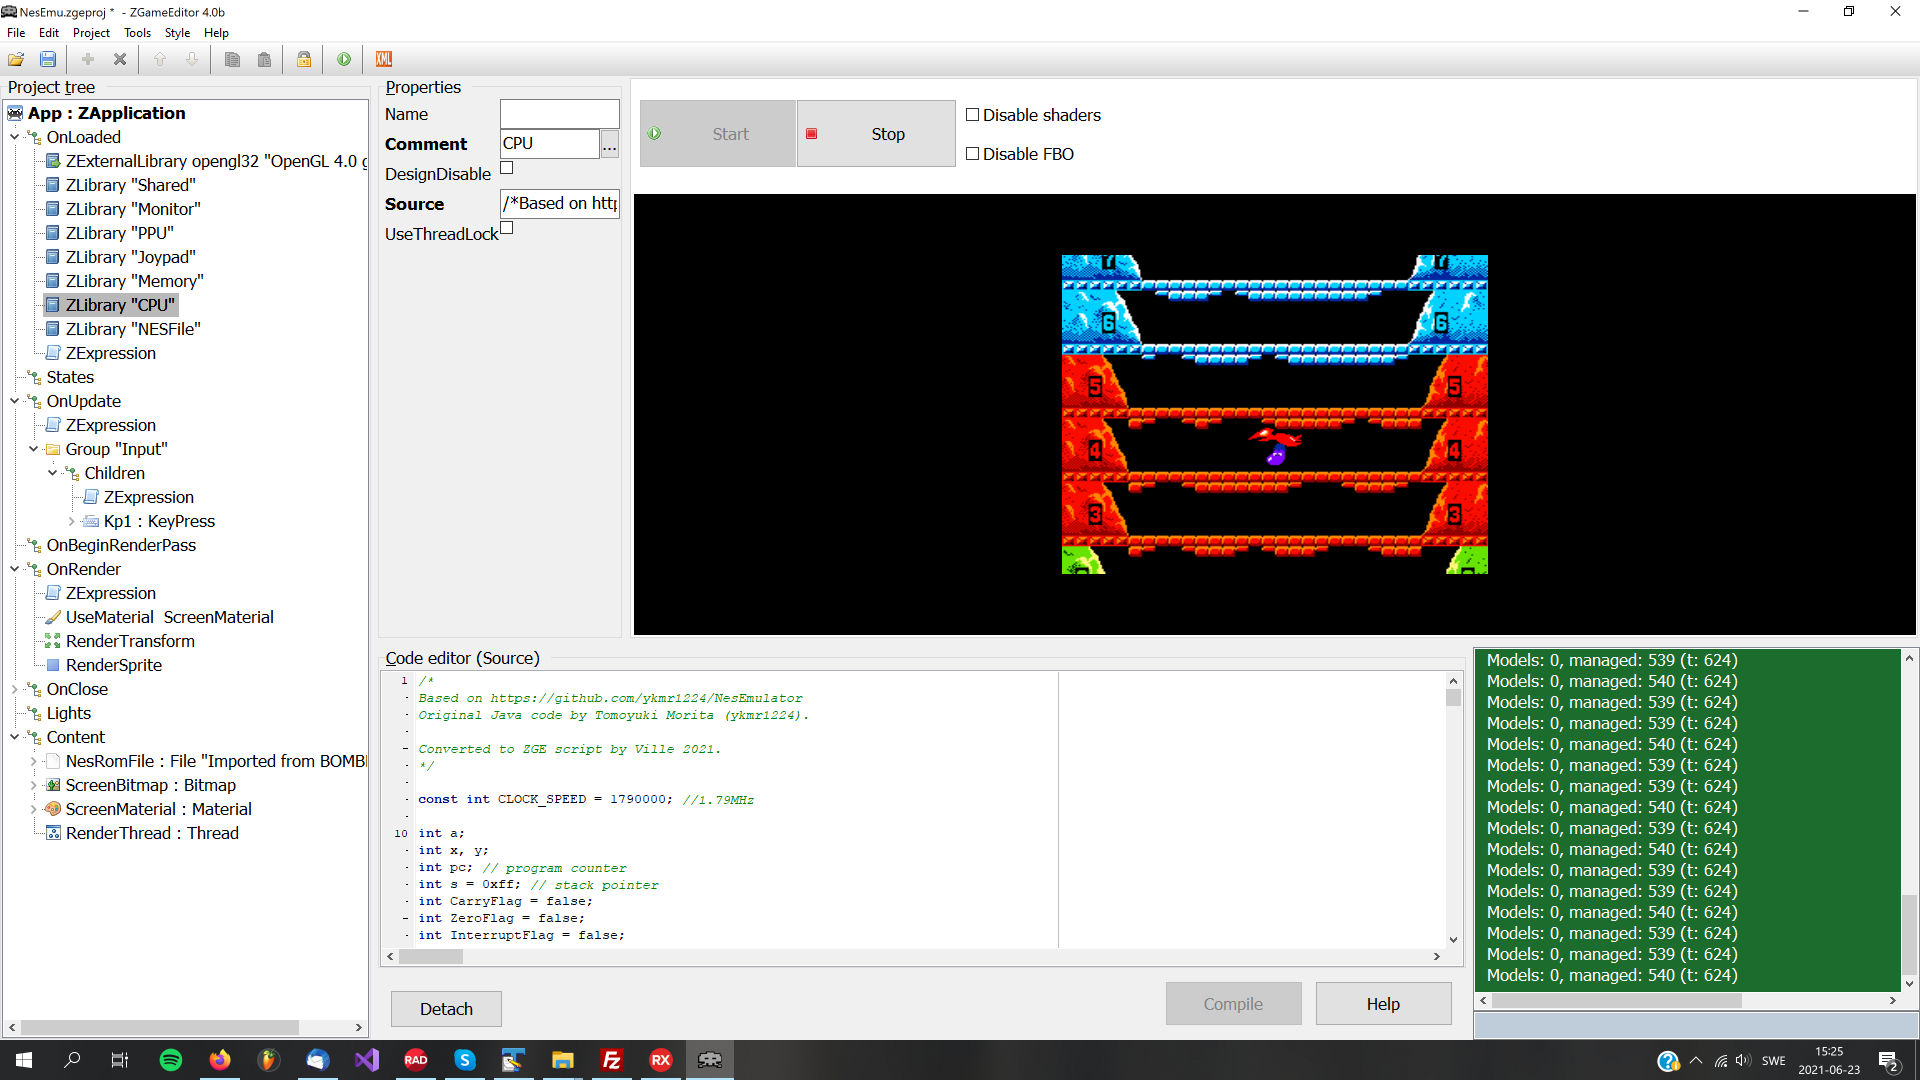This screenshot has width=1920, height=1080.
Task: Delete component with X toolbar icon
Action: click(x=120, y=59)
